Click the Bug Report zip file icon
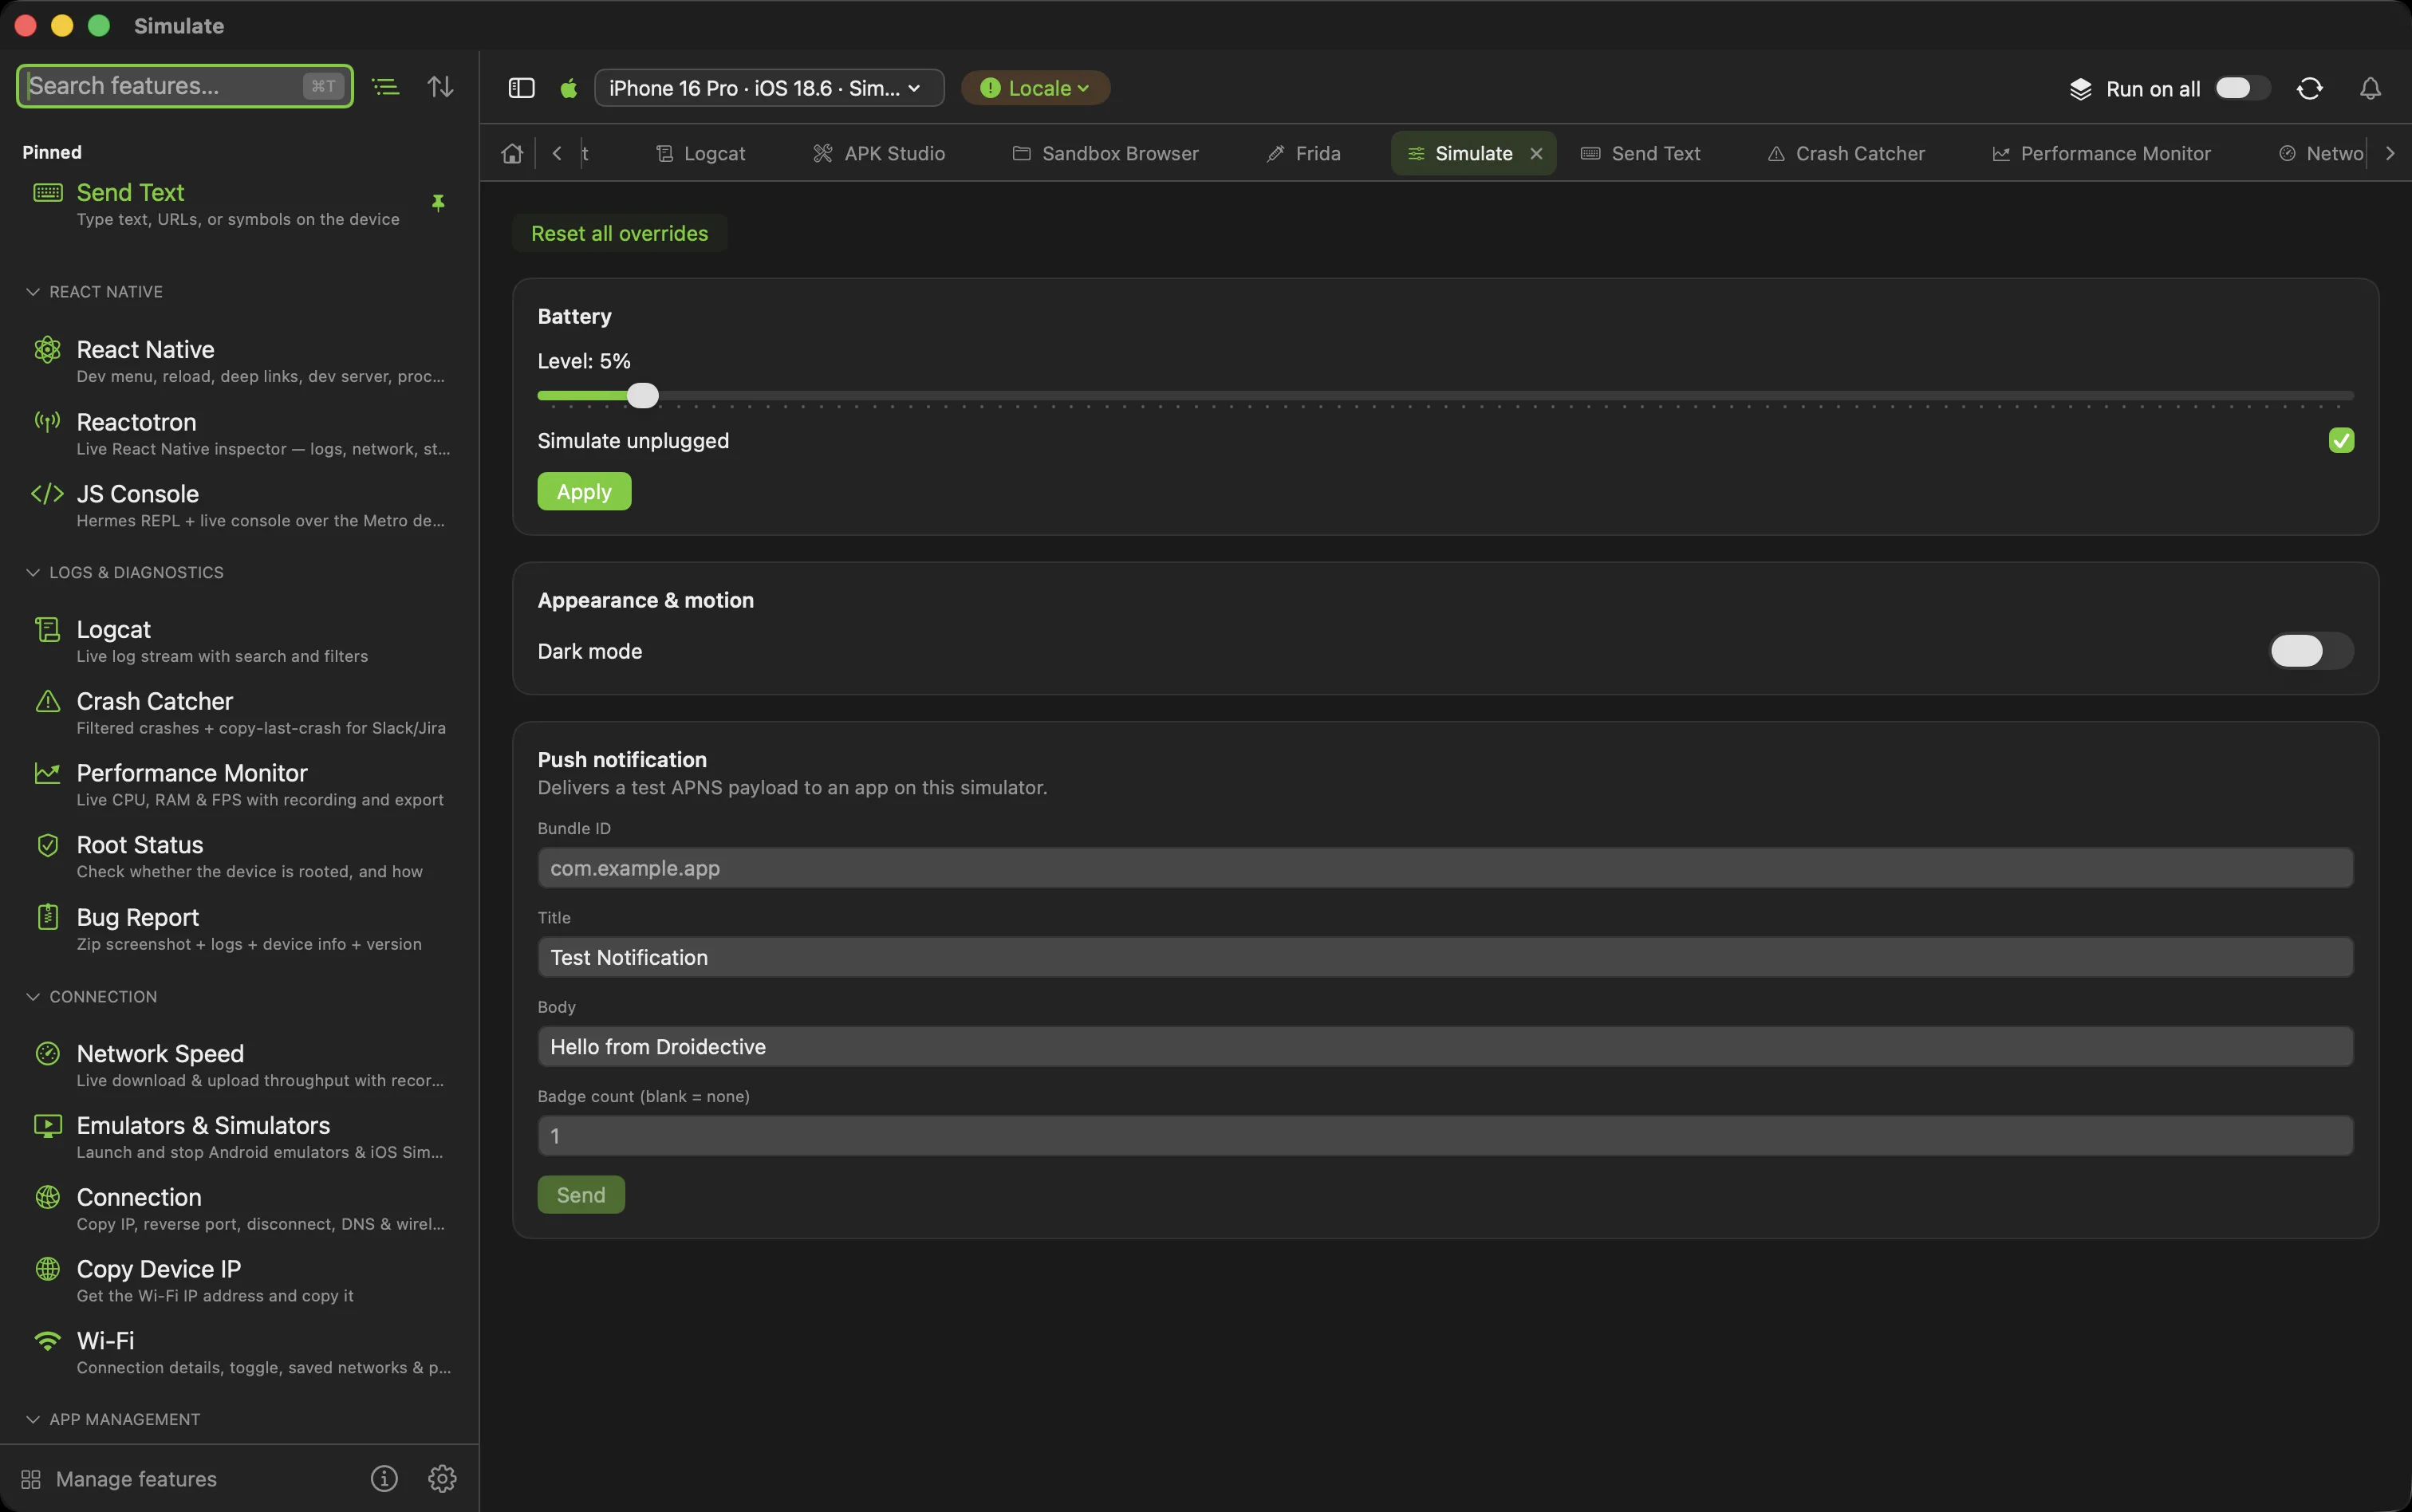Image resolution: width=2412 pixels, height=1512 pixels. tap(47, 917)
